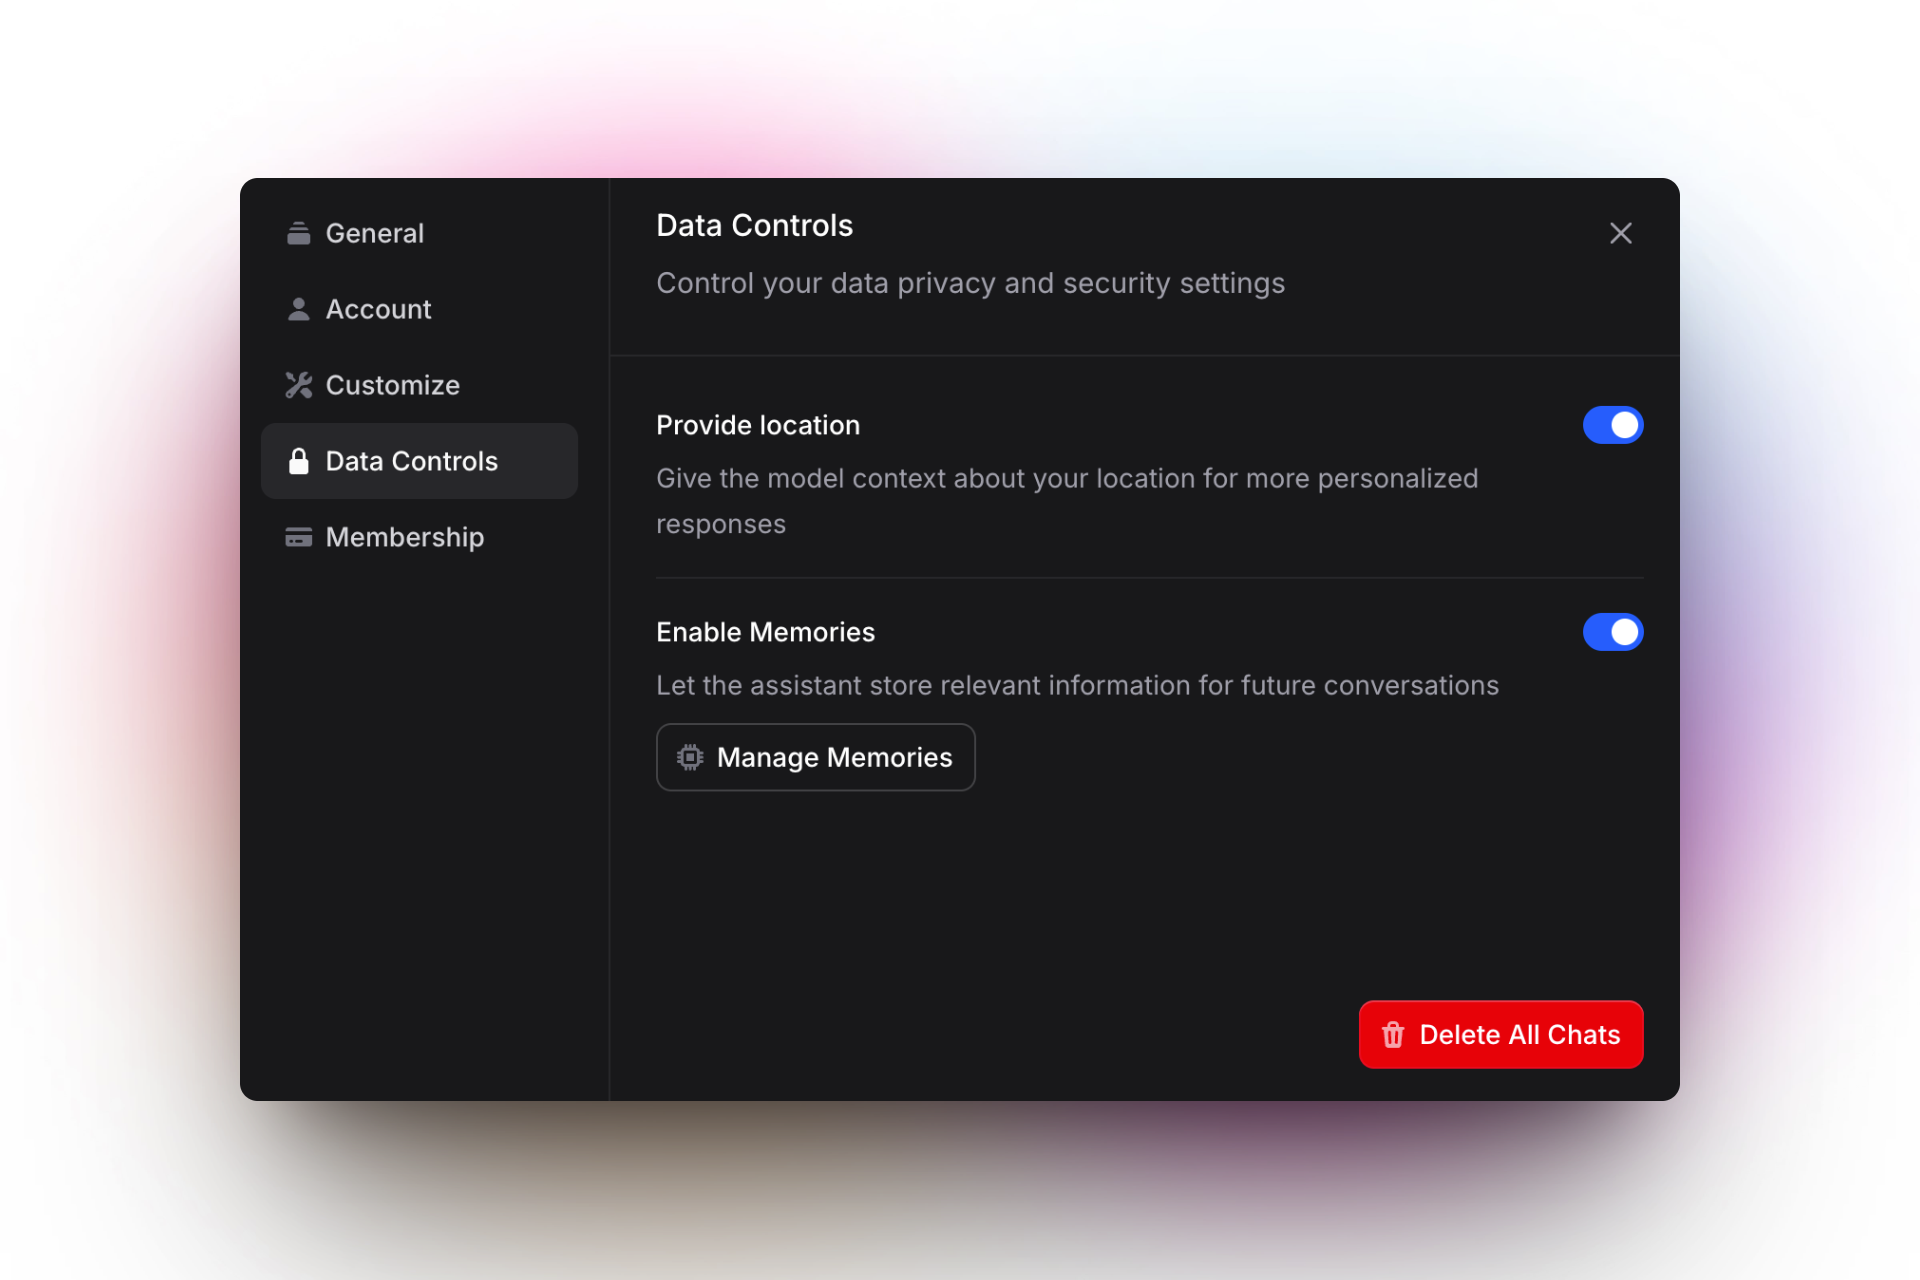Screen dimensions: 1920x1280
Task: Click the Data Controls lock icon
Action: 298,461
